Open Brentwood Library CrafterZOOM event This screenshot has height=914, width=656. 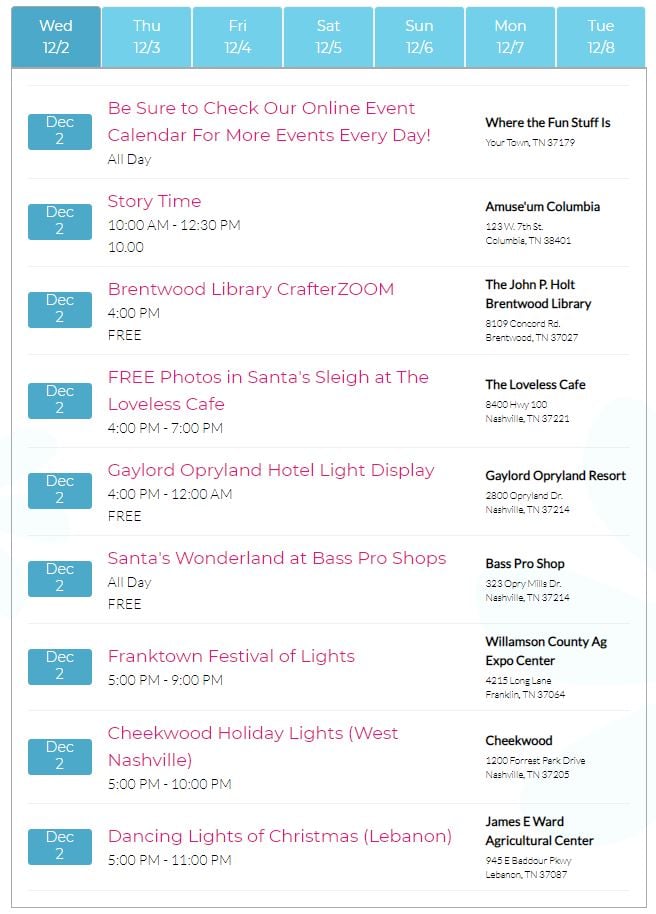[x=251, y=289]
